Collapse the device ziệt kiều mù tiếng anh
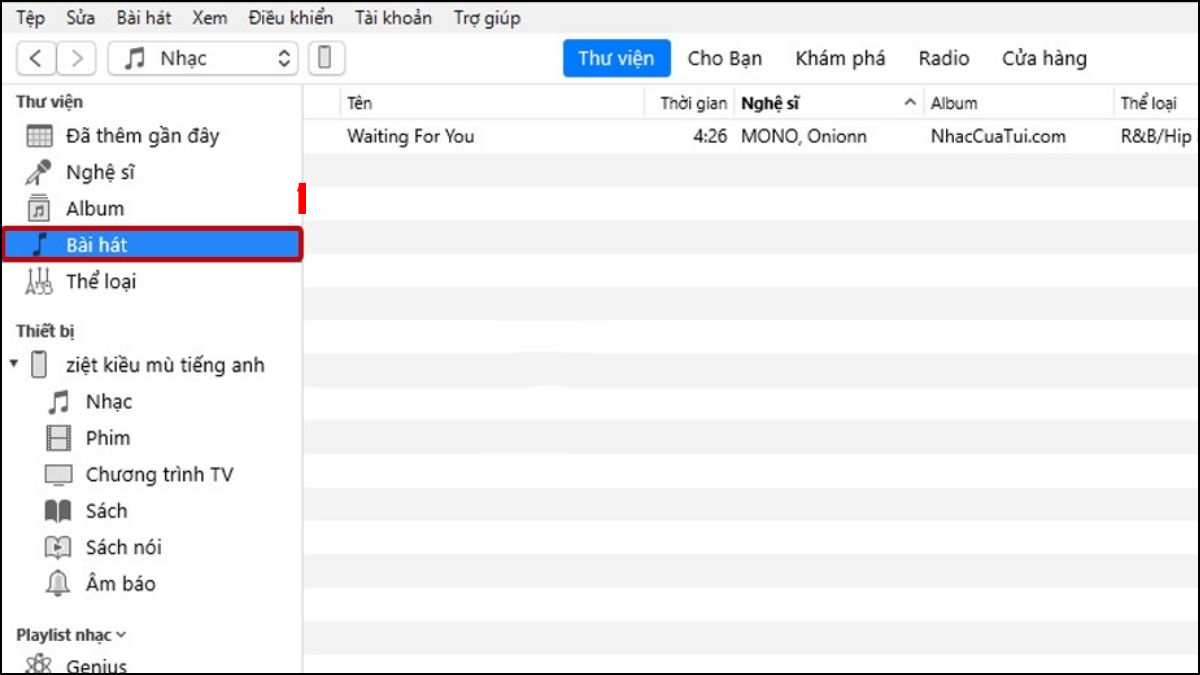The width and height of the screenshot is (1200, 675). pyautogui.click(x=12, y=365)
